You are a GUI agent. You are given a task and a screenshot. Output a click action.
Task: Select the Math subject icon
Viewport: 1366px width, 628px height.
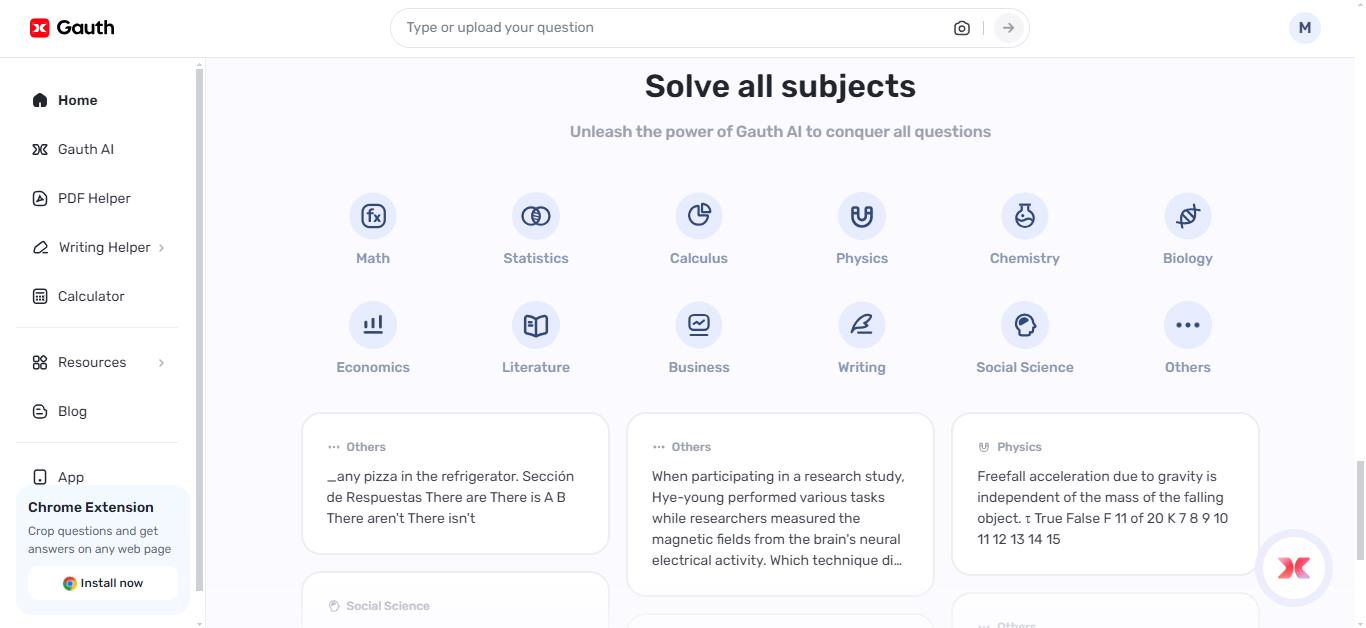tap(372, 215)
